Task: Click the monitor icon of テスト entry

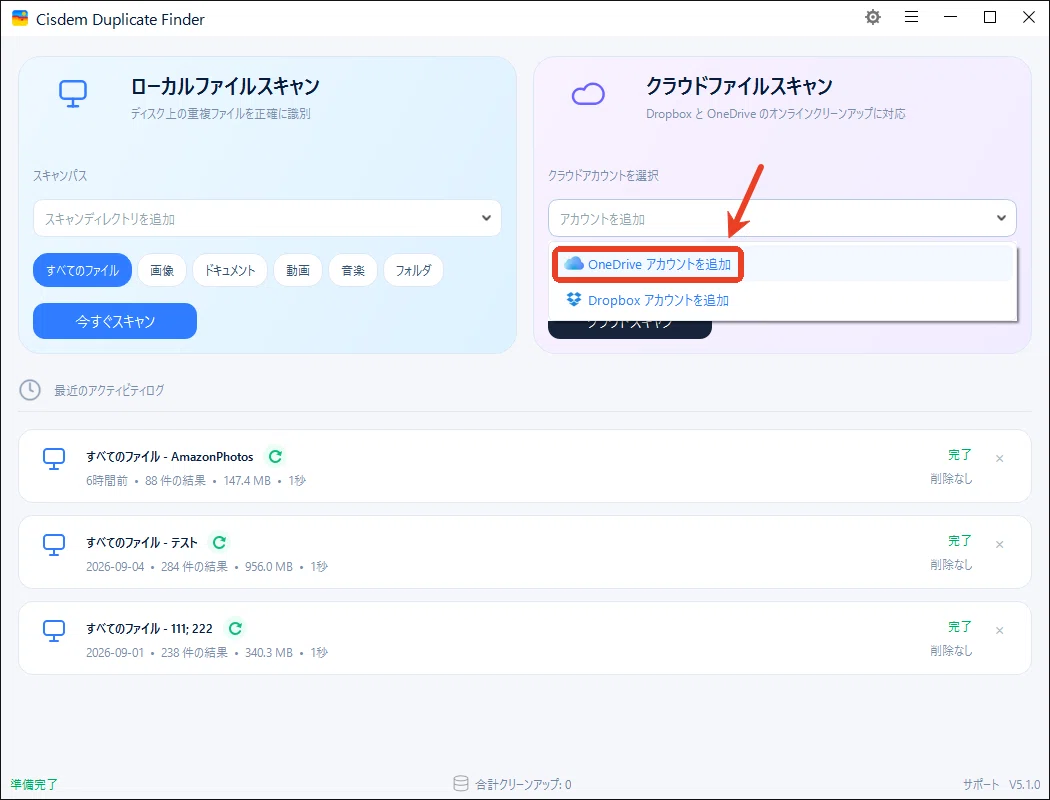Action: pyautogui.click(x=54, y=545)
